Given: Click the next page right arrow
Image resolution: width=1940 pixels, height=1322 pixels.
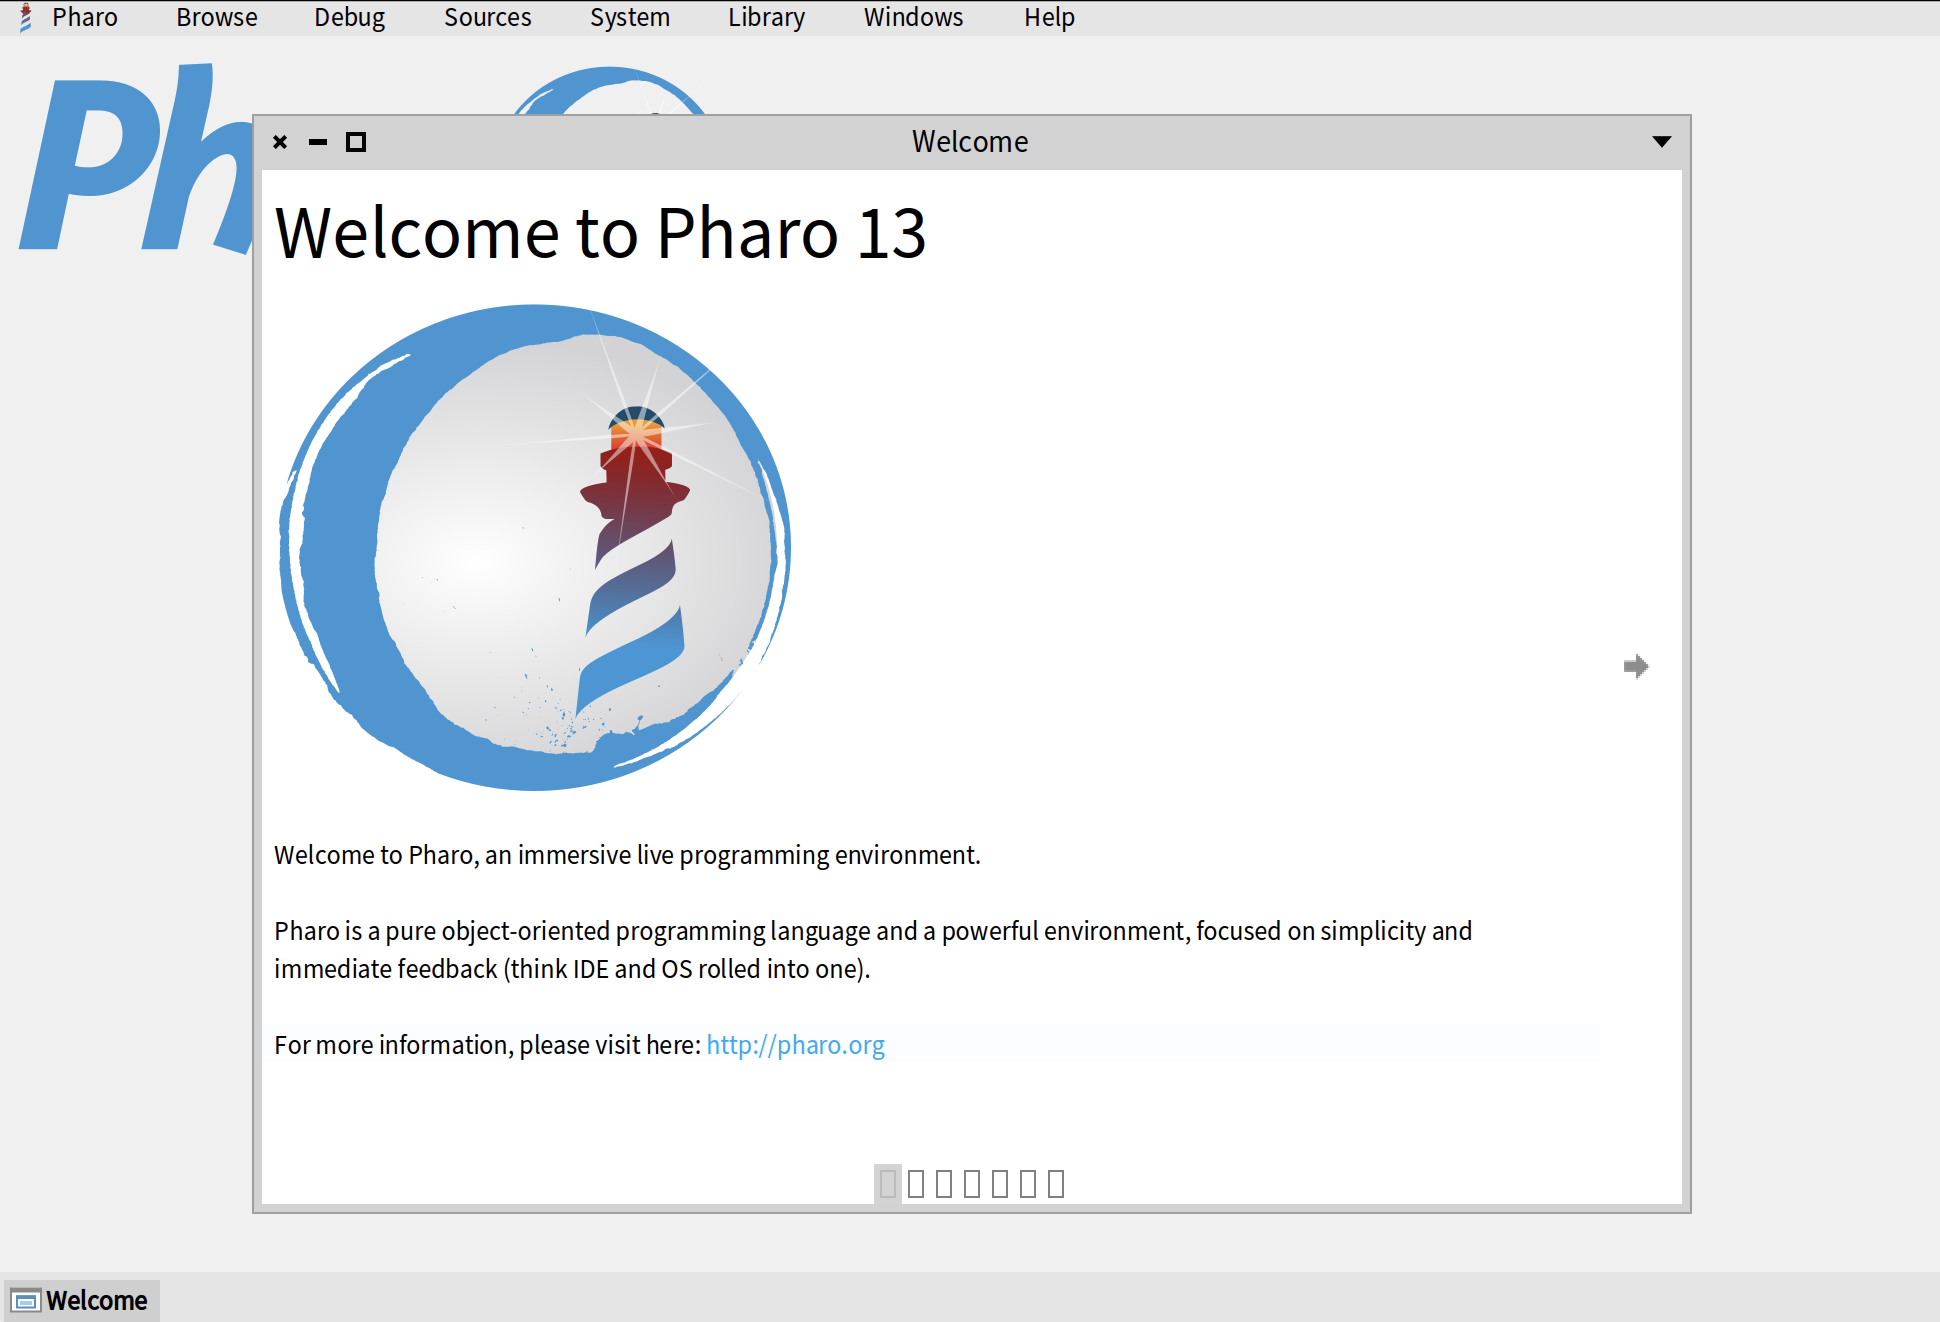Looking at the screenshot, I should click(1636, 666).
